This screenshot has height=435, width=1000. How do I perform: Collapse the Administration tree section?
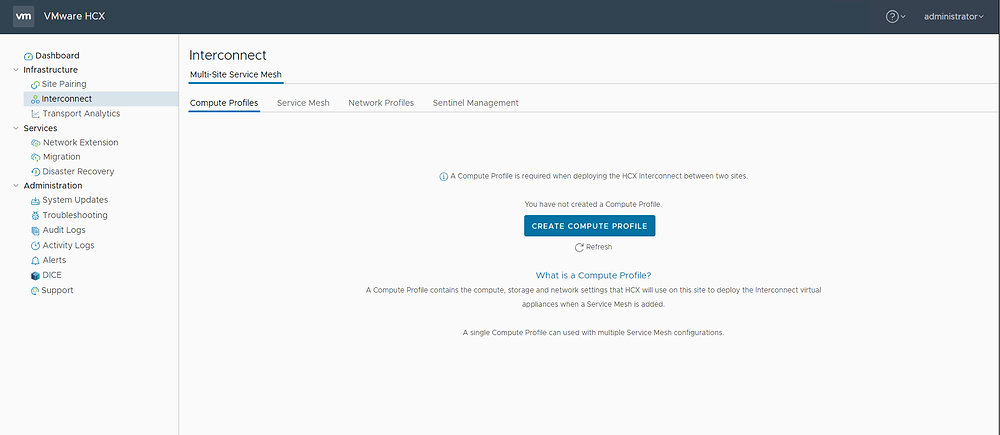15,186
